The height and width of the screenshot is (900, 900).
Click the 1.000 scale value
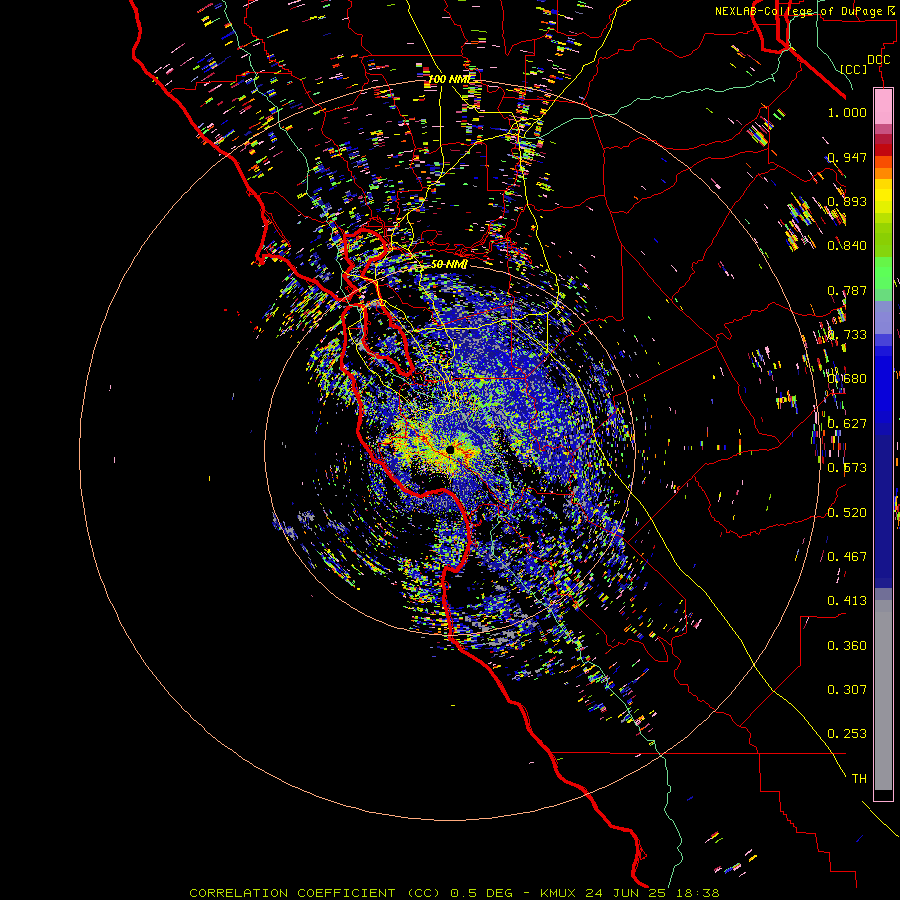tap(847, 112)
